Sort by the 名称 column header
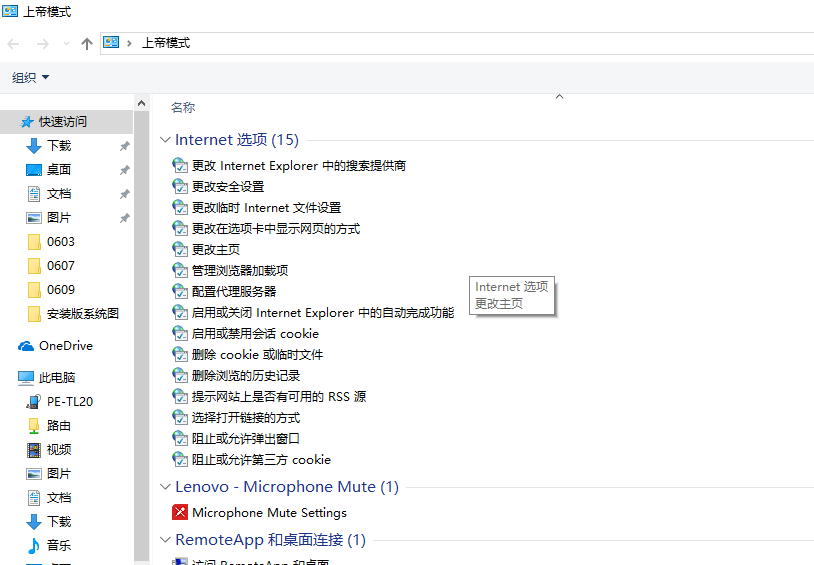 point(183,107)
